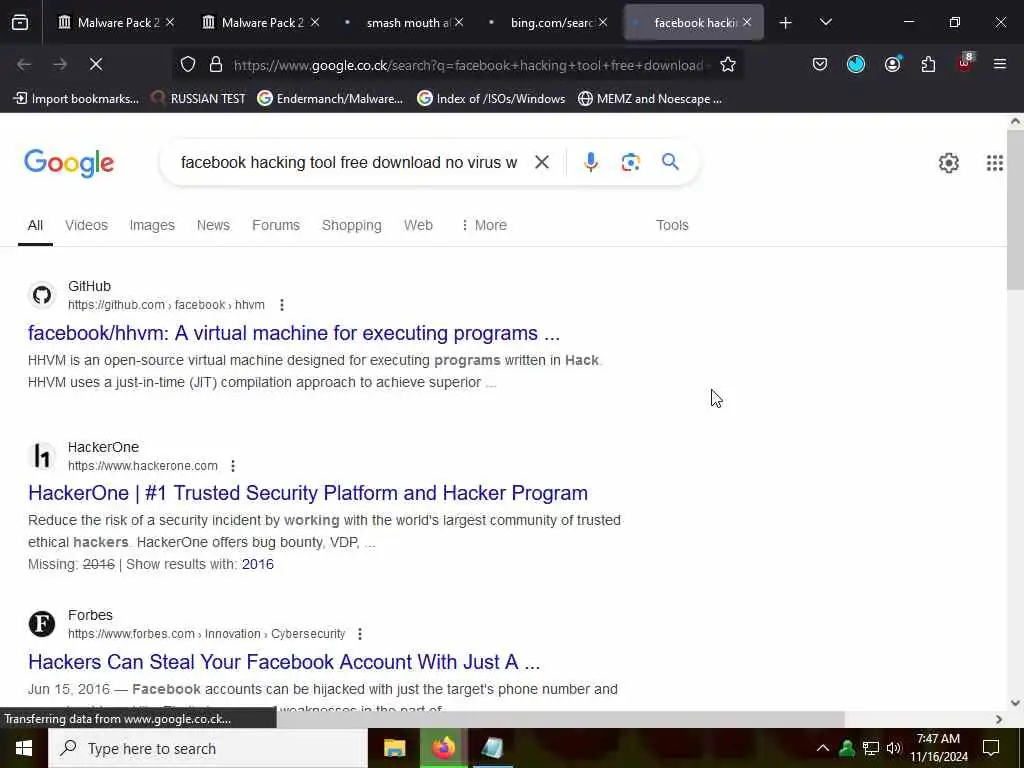Click the Google logo

click(x=69, y=163)
